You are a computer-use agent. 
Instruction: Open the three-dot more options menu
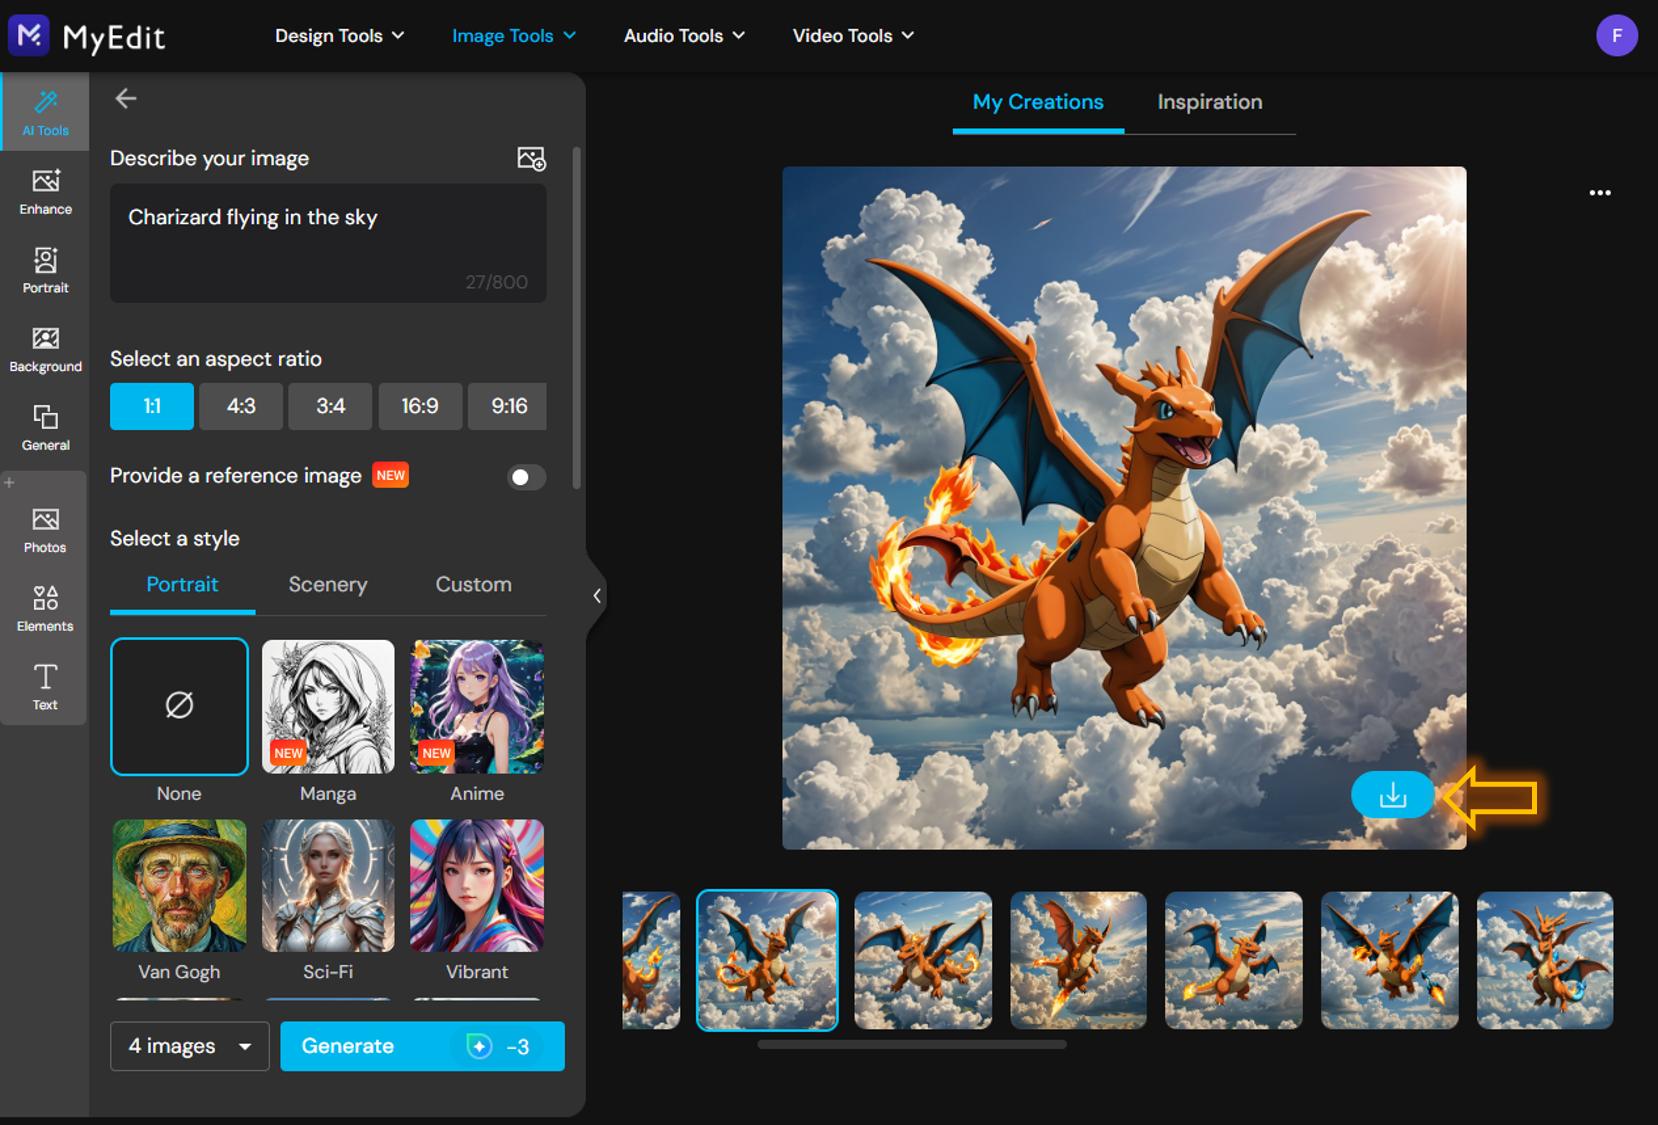coord(1600,193)
